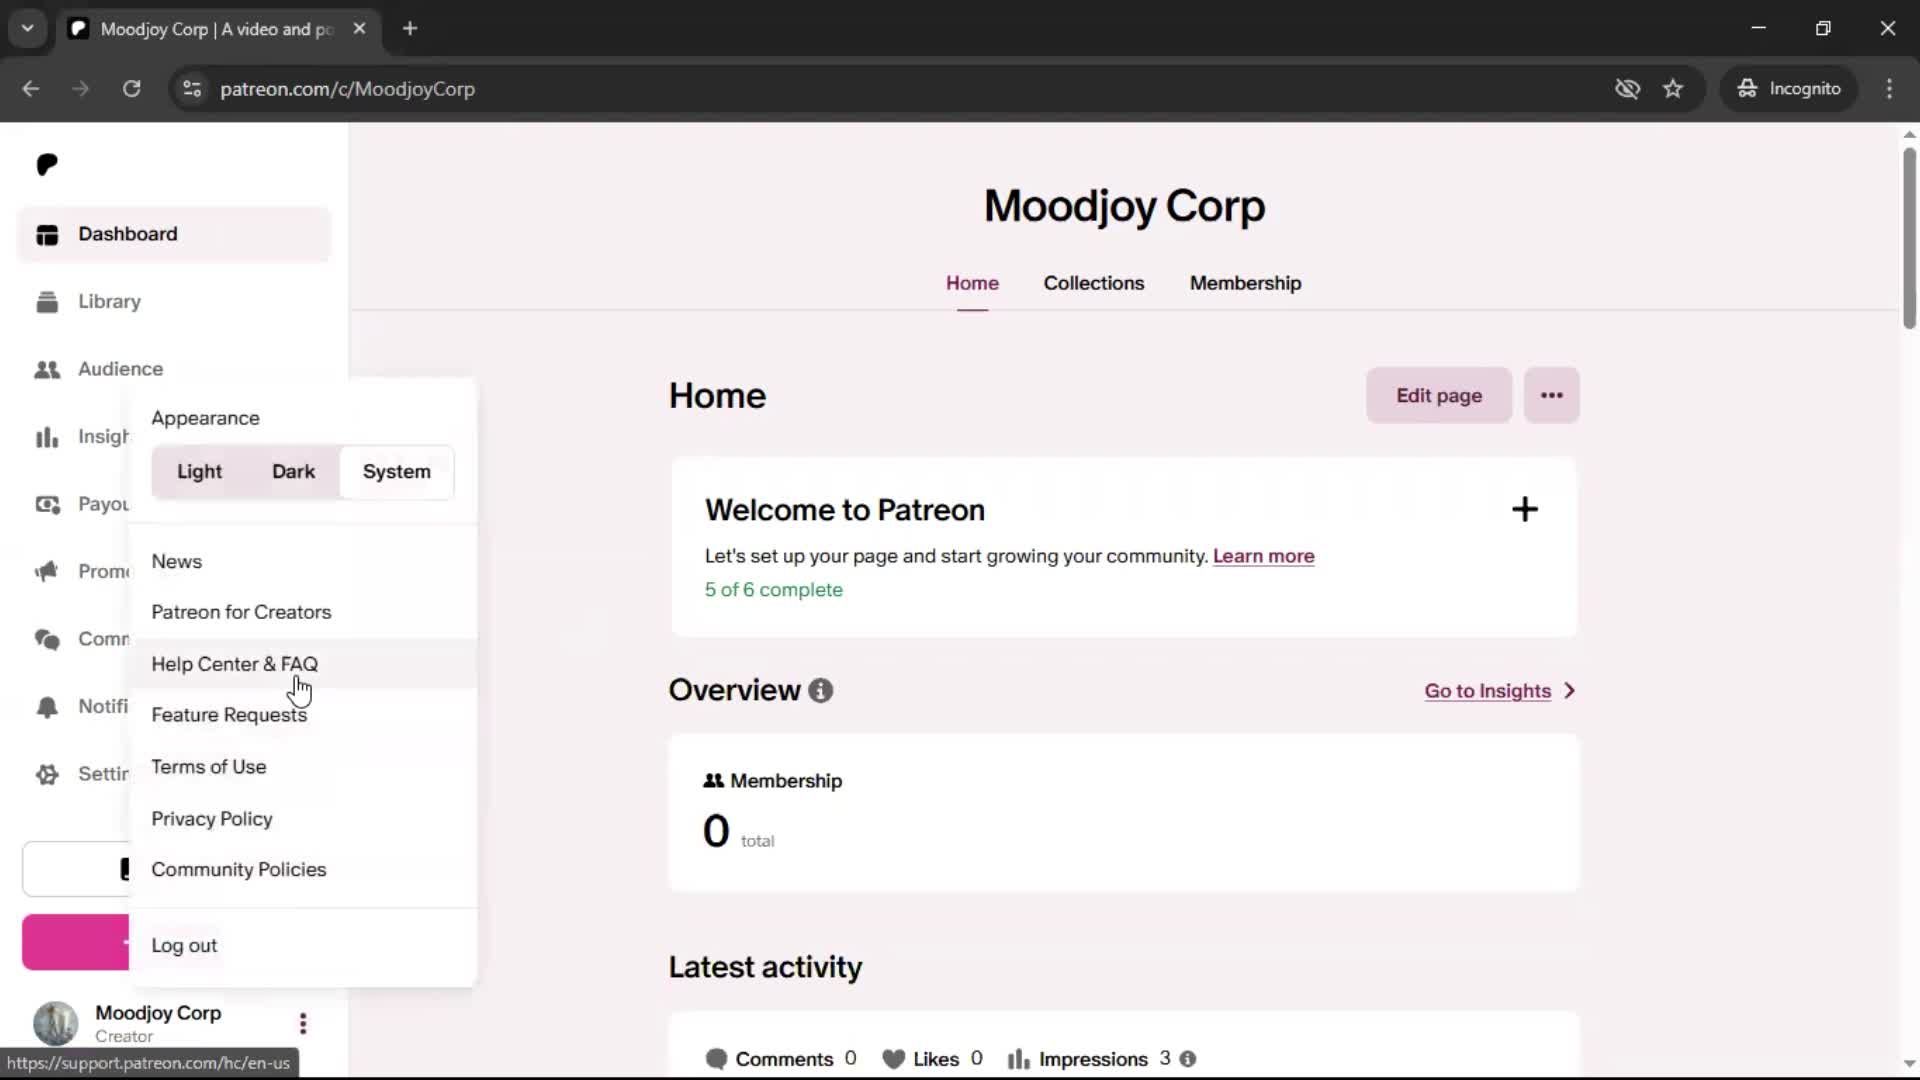Screen dimensions: 1920x1080
Task: Open Terms of Use
Action: click(303, 767)
